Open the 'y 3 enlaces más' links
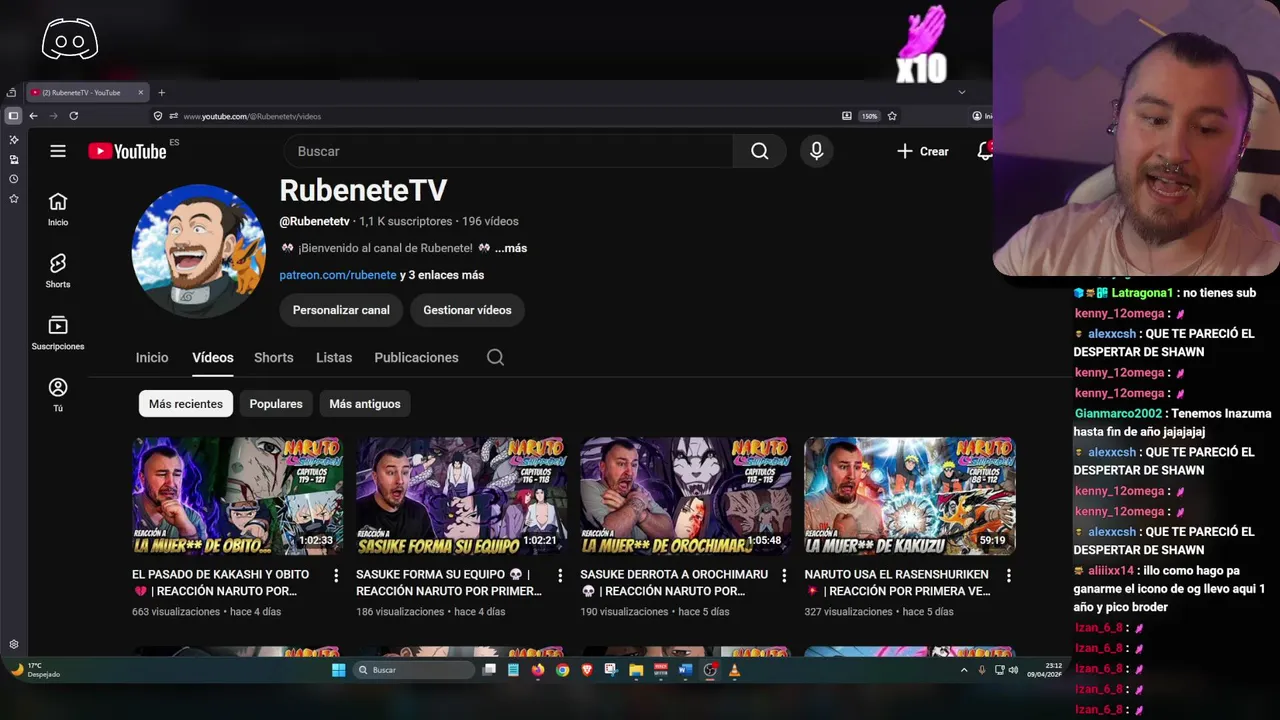 (442, 275)
